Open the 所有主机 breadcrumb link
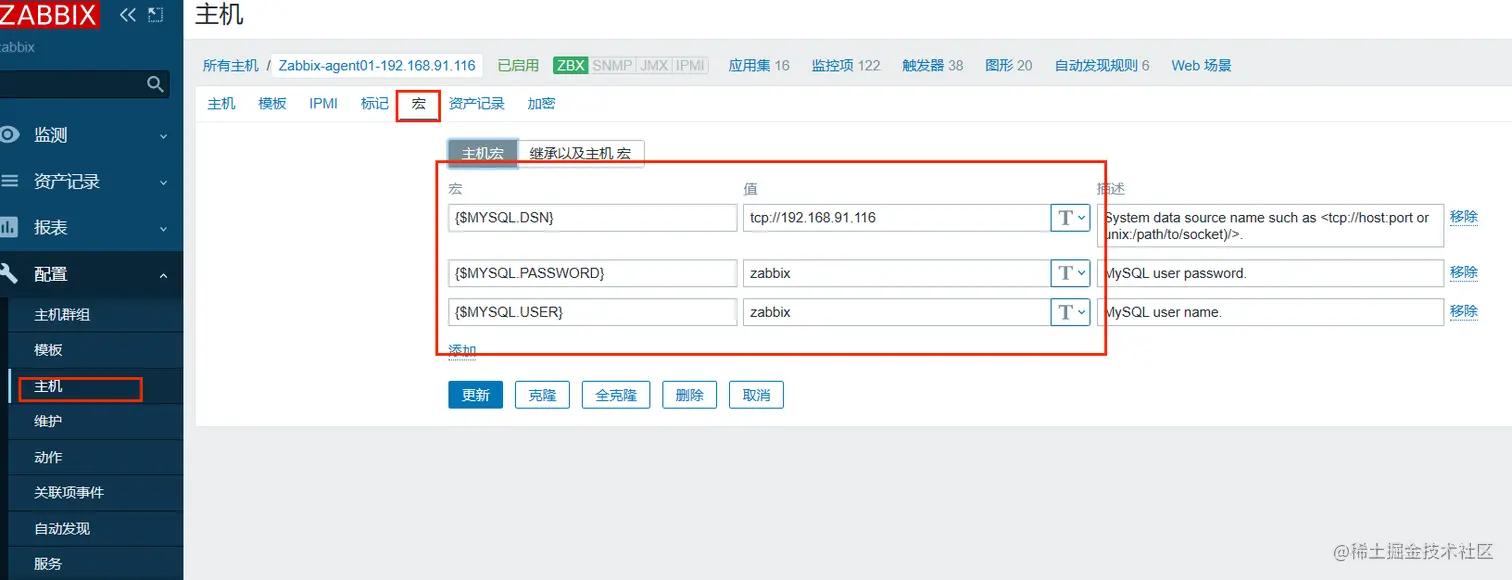 pos(230,65)
